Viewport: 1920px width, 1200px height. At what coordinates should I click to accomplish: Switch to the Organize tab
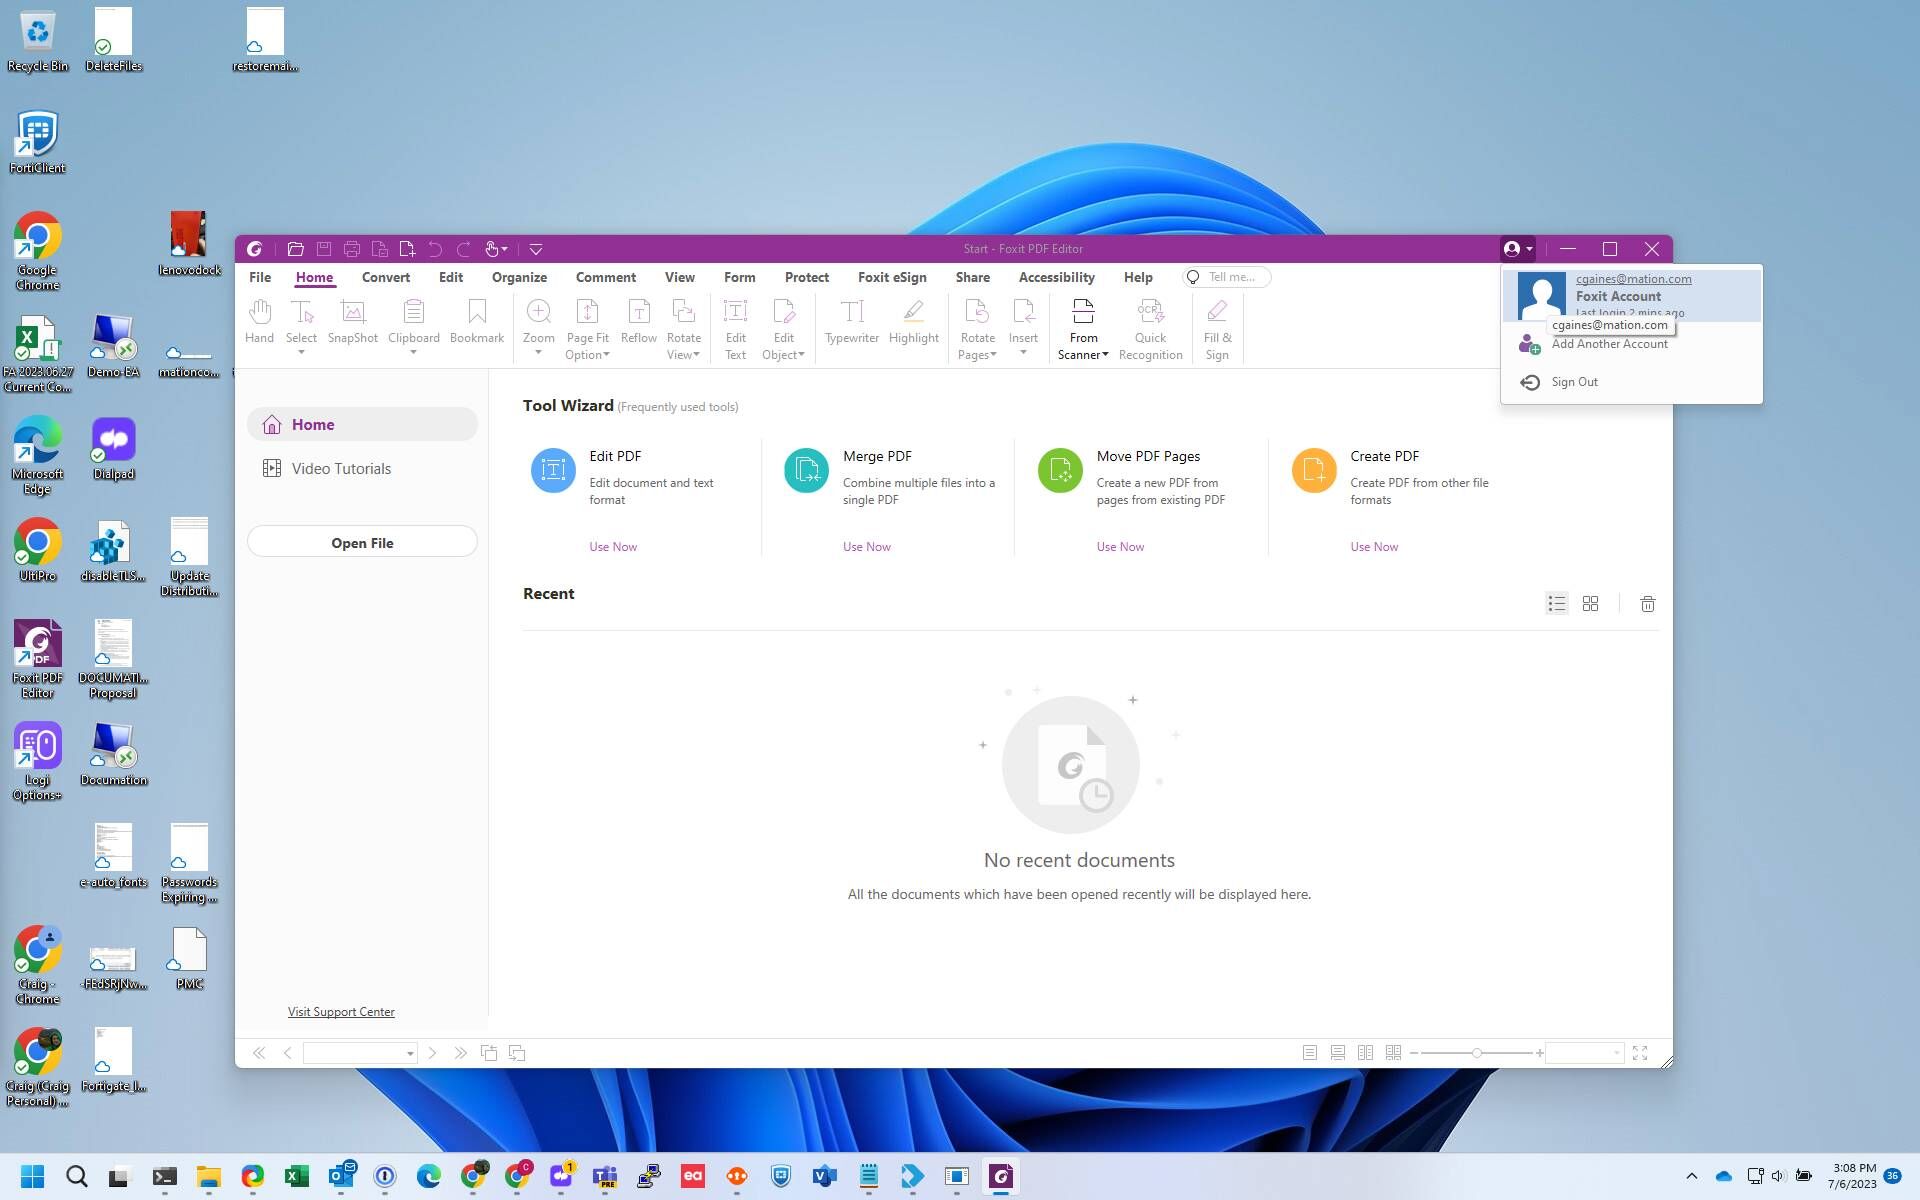pyautogui.click(x=519, y=277)
